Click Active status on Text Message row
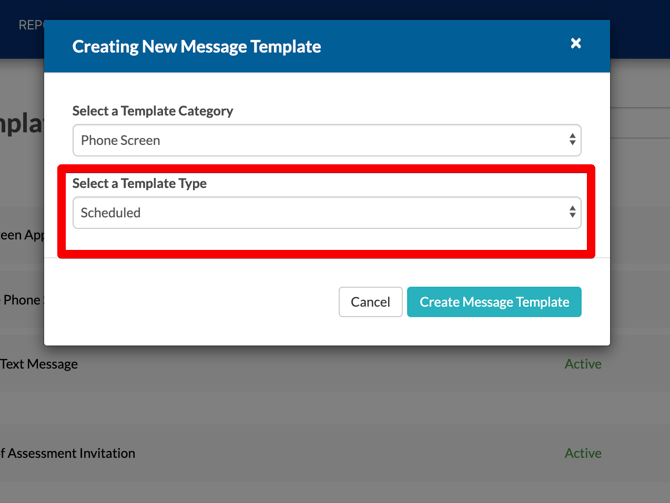 coord(583,364)
